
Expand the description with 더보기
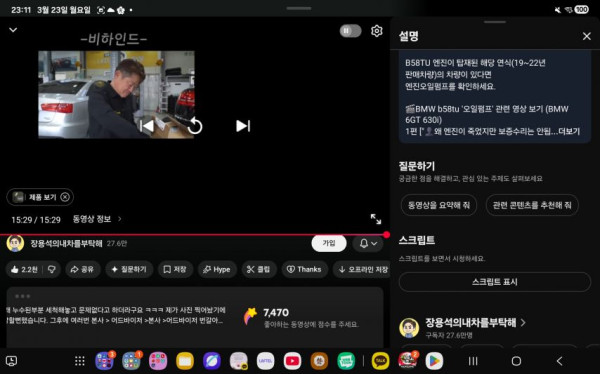[x=569, y=131]
